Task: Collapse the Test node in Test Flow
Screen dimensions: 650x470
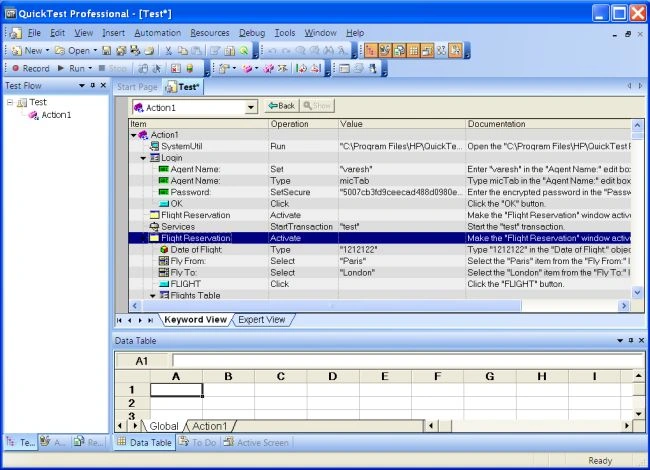Action: pyautogui.click(x=10, y=102)
